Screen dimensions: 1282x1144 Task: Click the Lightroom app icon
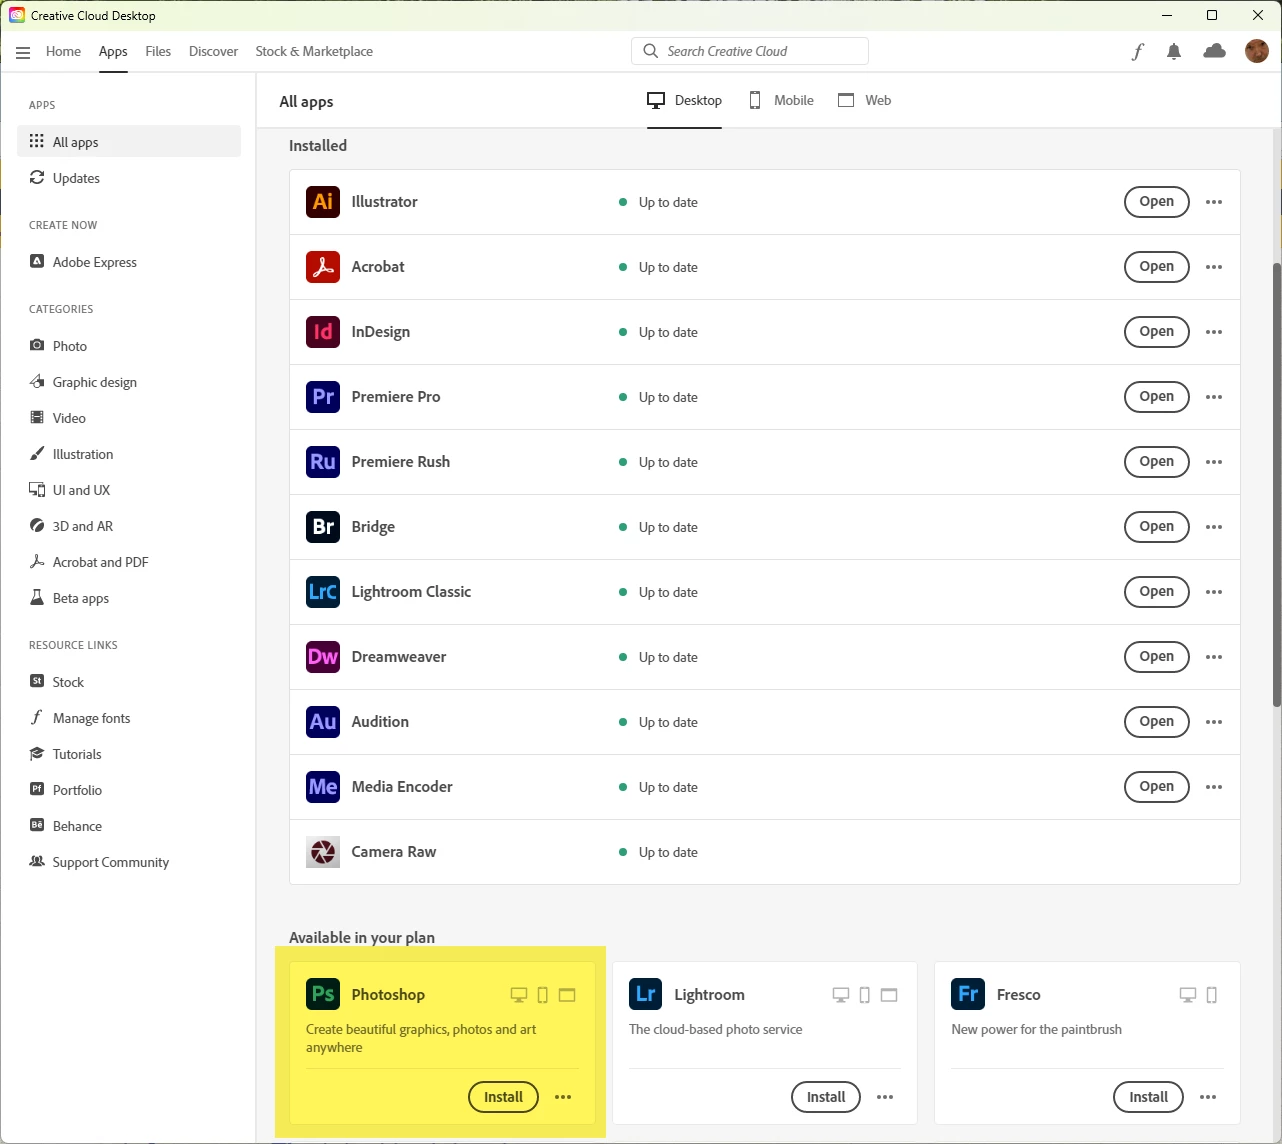pos(646,994)
